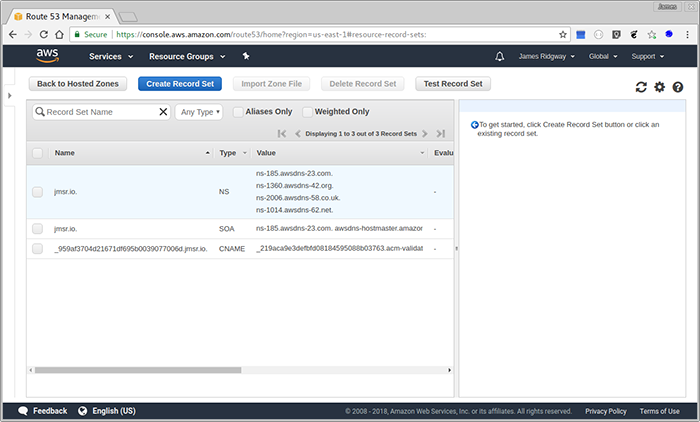The width and height of the screenshot is (700, 422).
Task: Check the select-all header checkbox
Action: [38, 153]
